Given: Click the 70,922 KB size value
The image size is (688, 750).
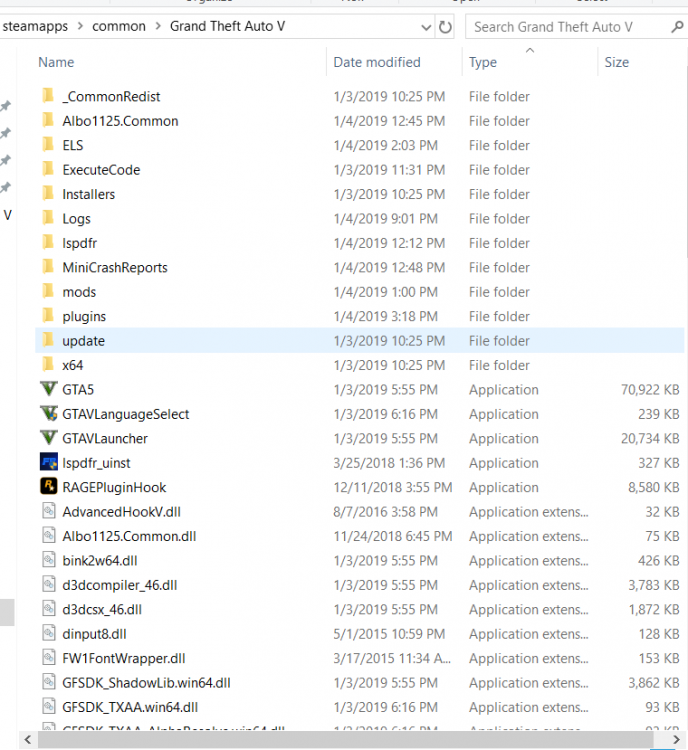Looking at the screenshot, I should pyautogui.click(x=650, y=390).
